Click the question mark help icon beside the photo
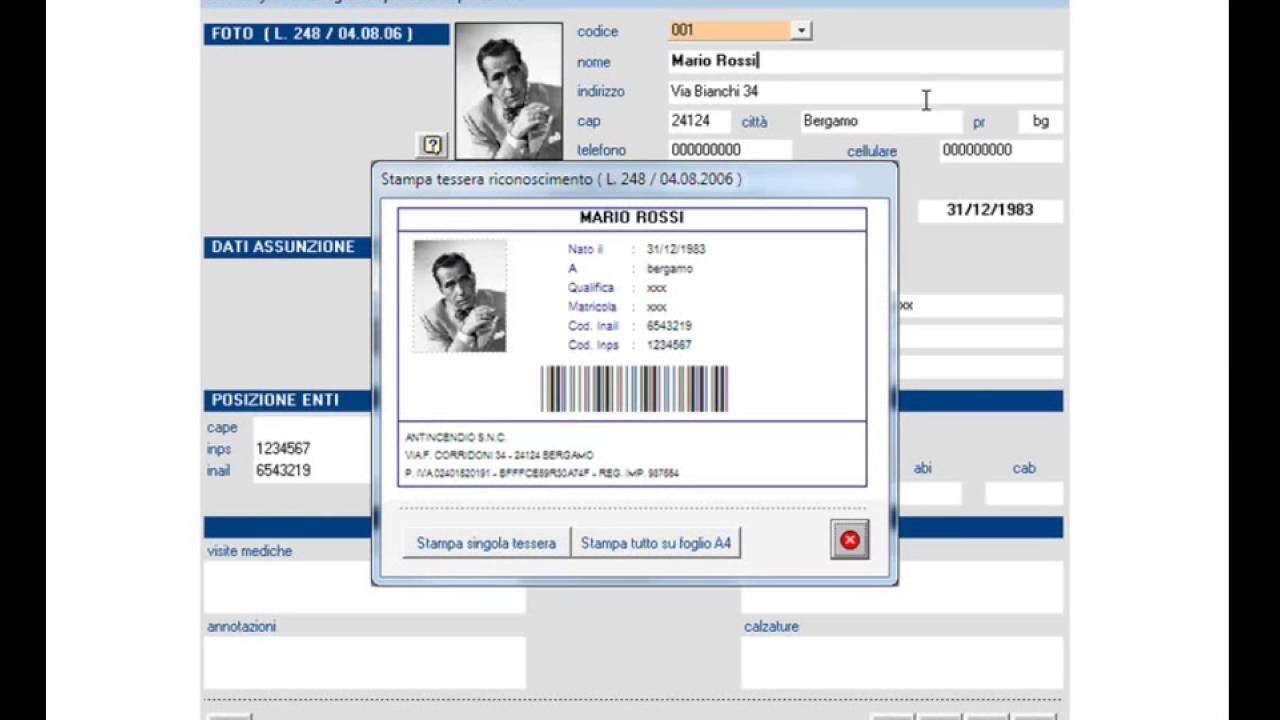The height and width of the screenshot is (720, 1280). pyautogui.click(x=431, y=145)
